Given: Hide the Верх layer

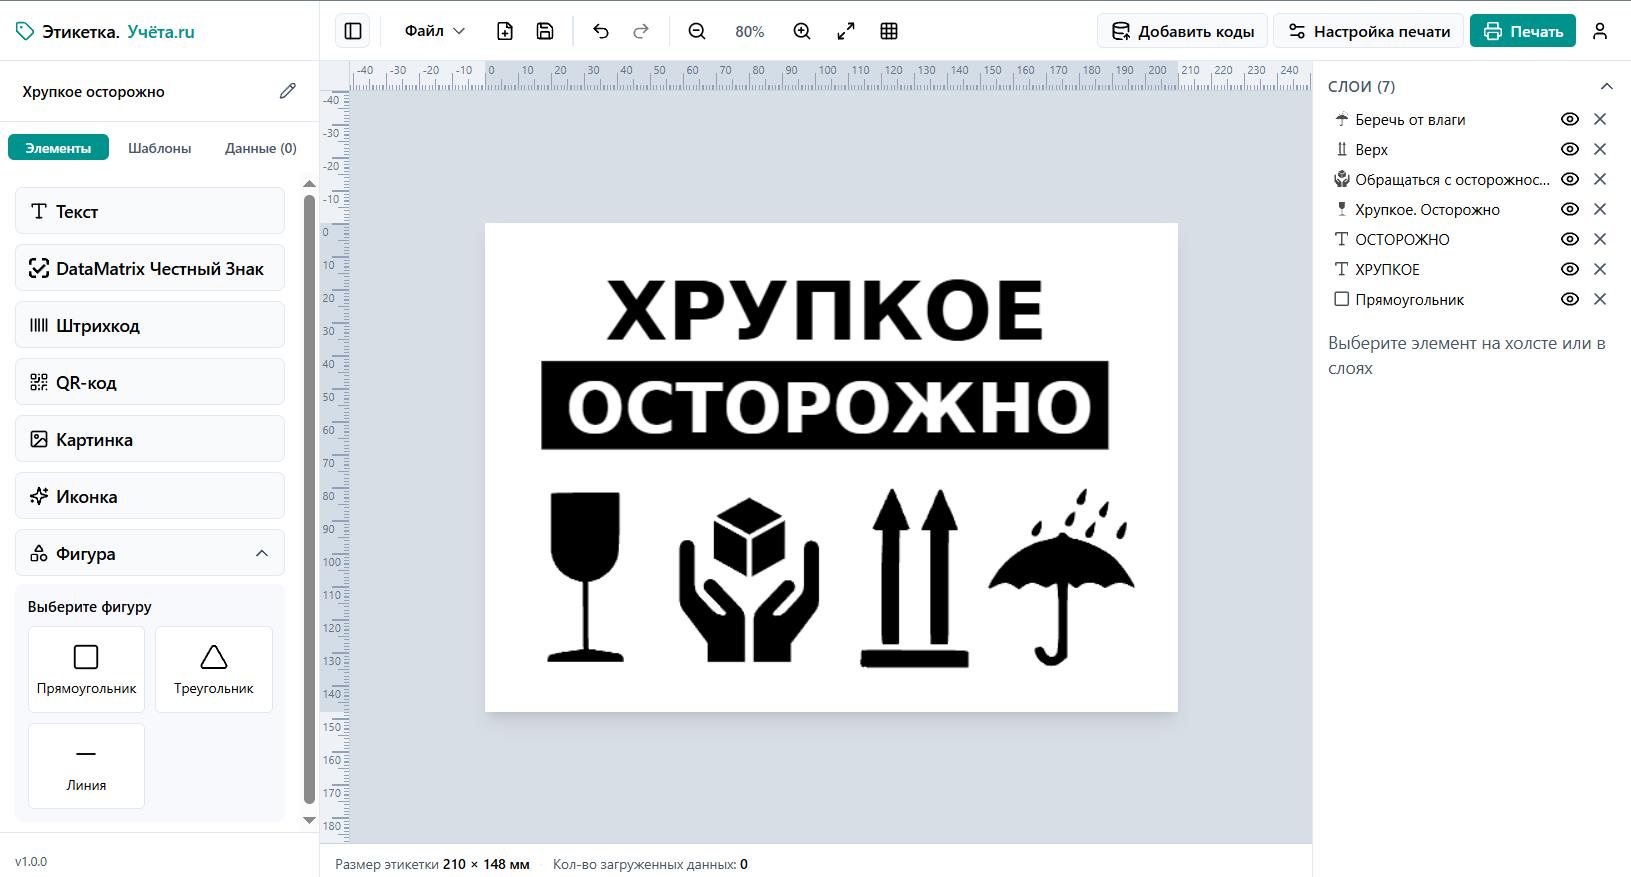Looking at the screenshot, I should pyautogui.click(x=1570, y=149).
